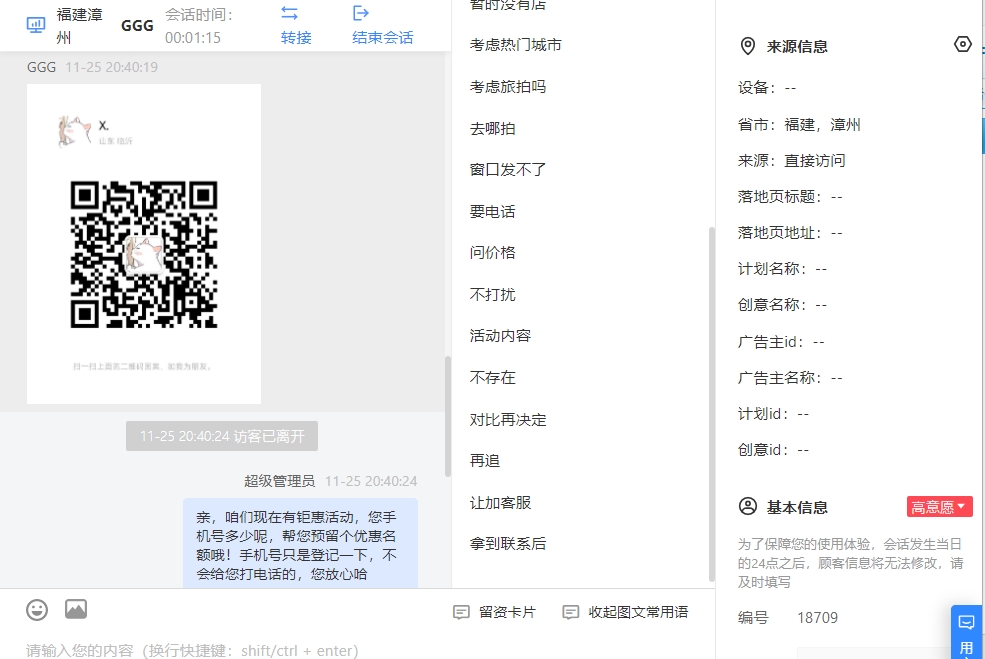Select quick phrase 不存在

tap(492, 378)
